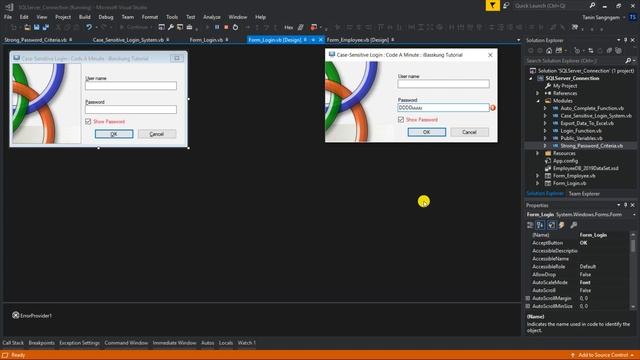Click the pin icon of Solution Explorer panel
This screenshot has height=360, width=640.
point(625,40)
